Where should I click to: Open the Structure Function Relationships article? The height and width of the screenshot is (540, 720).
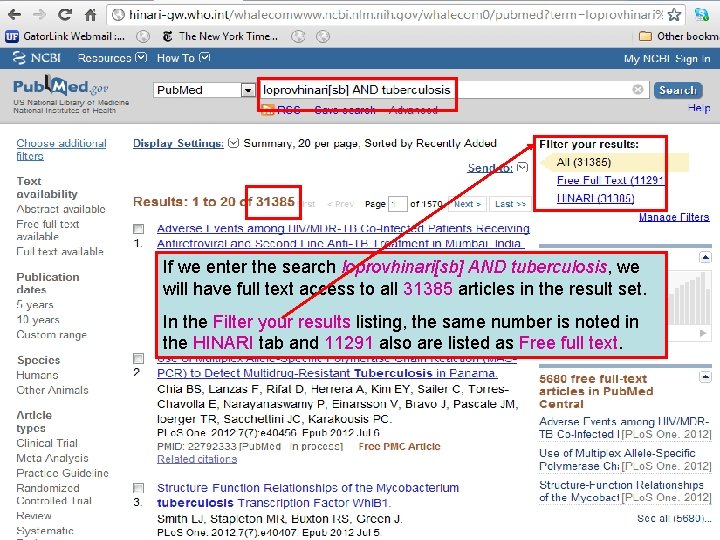pos(308,495)
